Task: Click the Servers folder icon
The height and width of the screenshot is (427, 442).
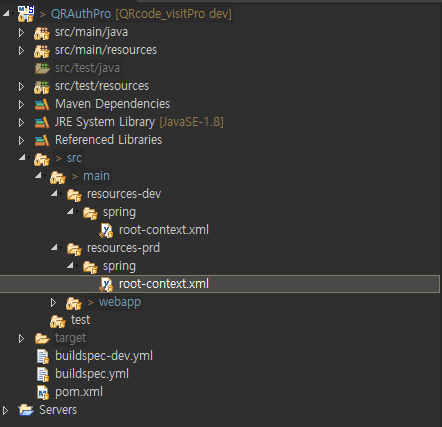Action: pyautogui.click(x=26, y=410)
